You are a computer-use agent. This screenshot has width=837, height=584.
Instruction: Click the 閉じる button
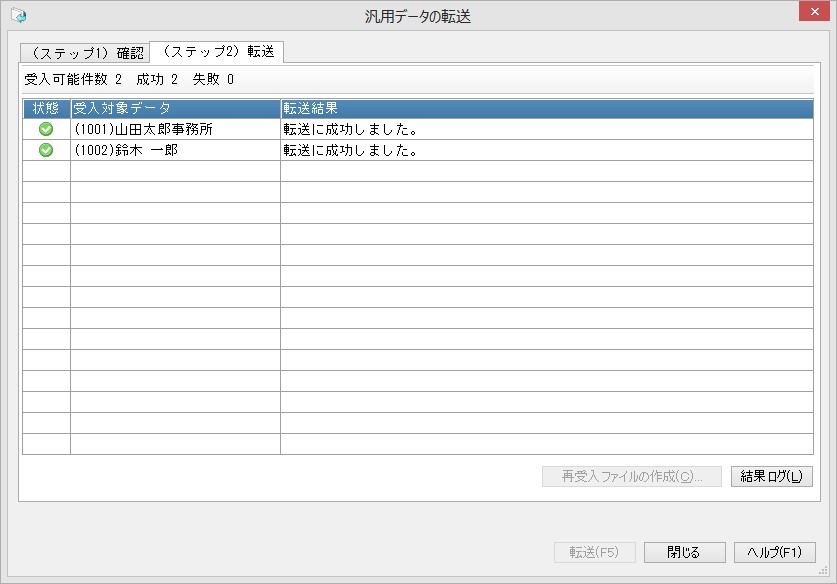tap(684, 552)
